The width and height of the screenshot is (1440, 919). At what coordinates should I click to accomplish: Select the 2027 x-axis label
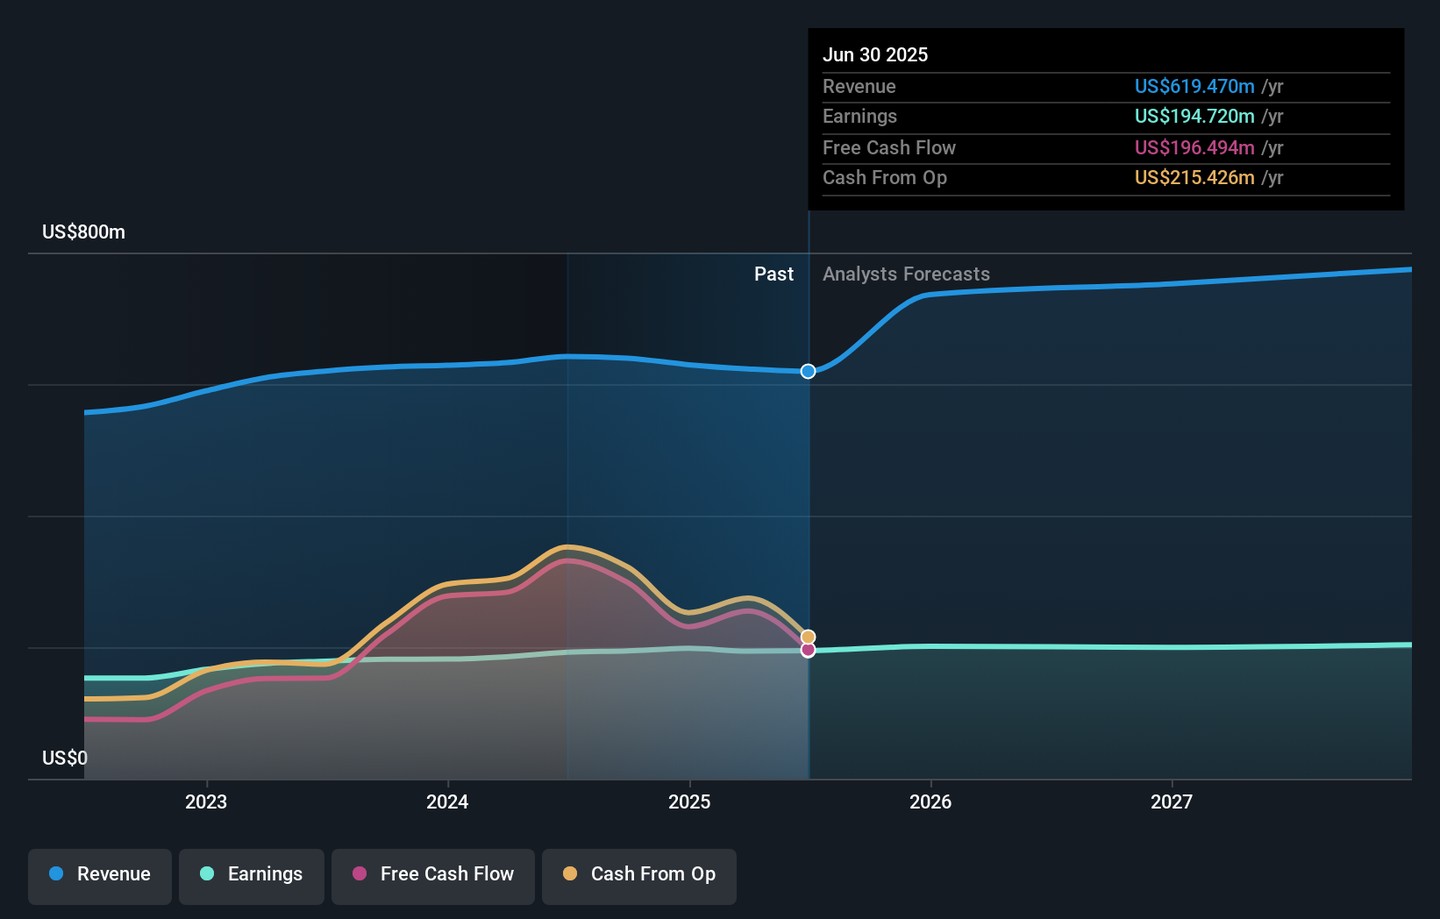pyautogui.click(x=1171, y=802)
